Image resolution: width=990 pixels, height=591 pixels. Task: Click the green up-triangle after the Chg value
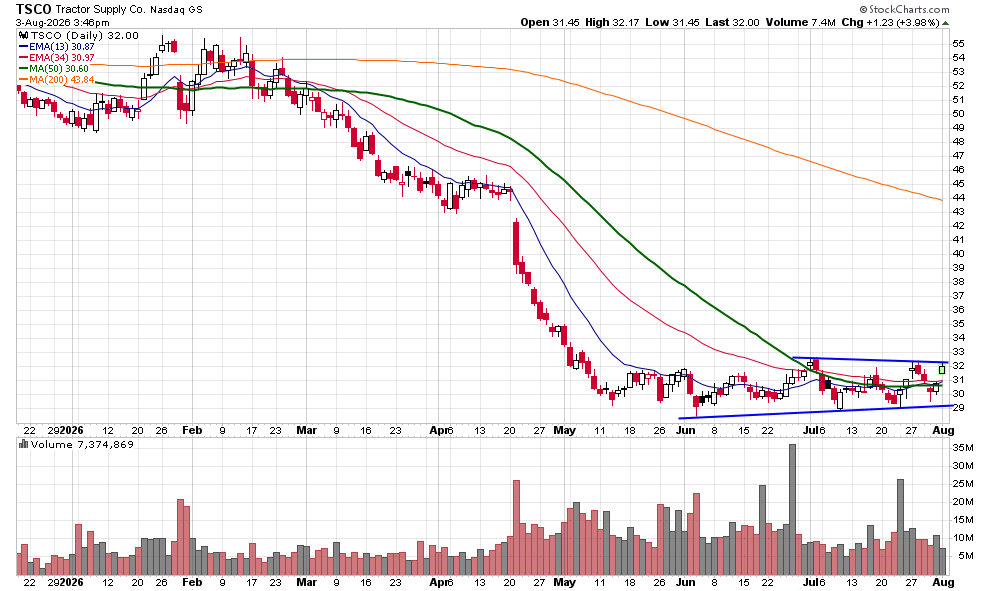point(946,23)
